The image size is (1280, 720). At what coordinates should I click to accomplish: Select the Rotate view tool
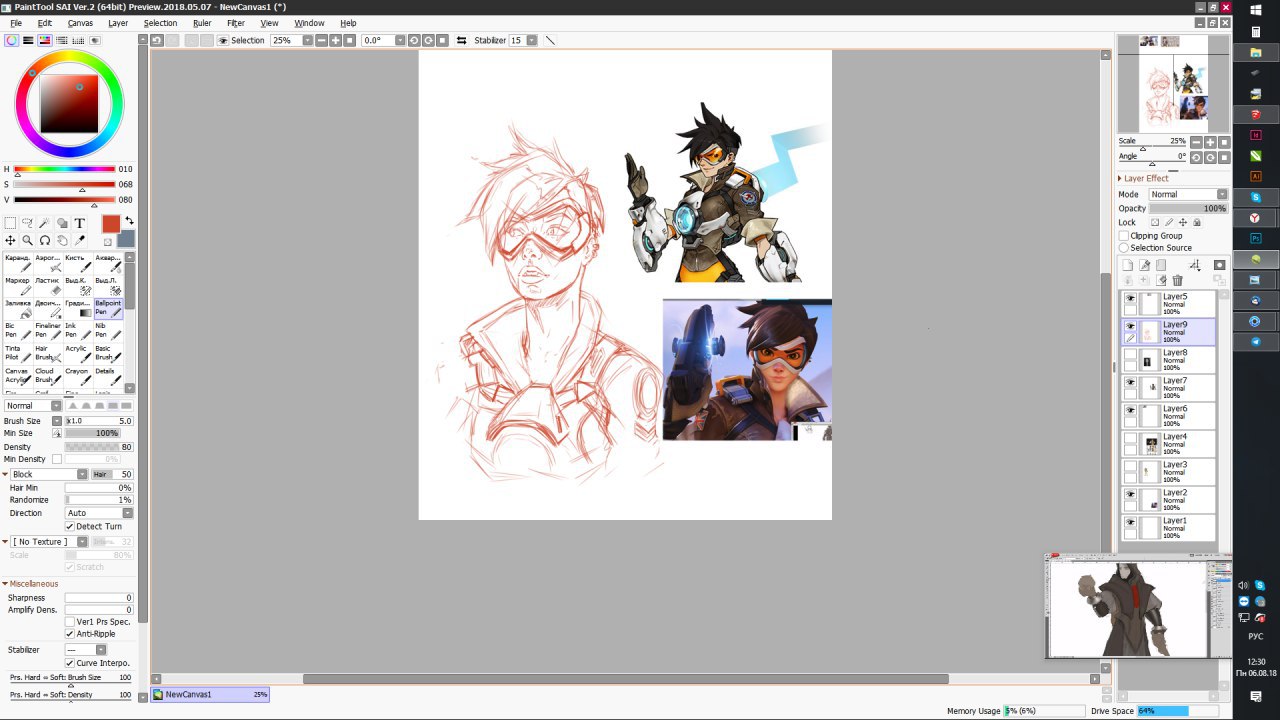point(45,240)
